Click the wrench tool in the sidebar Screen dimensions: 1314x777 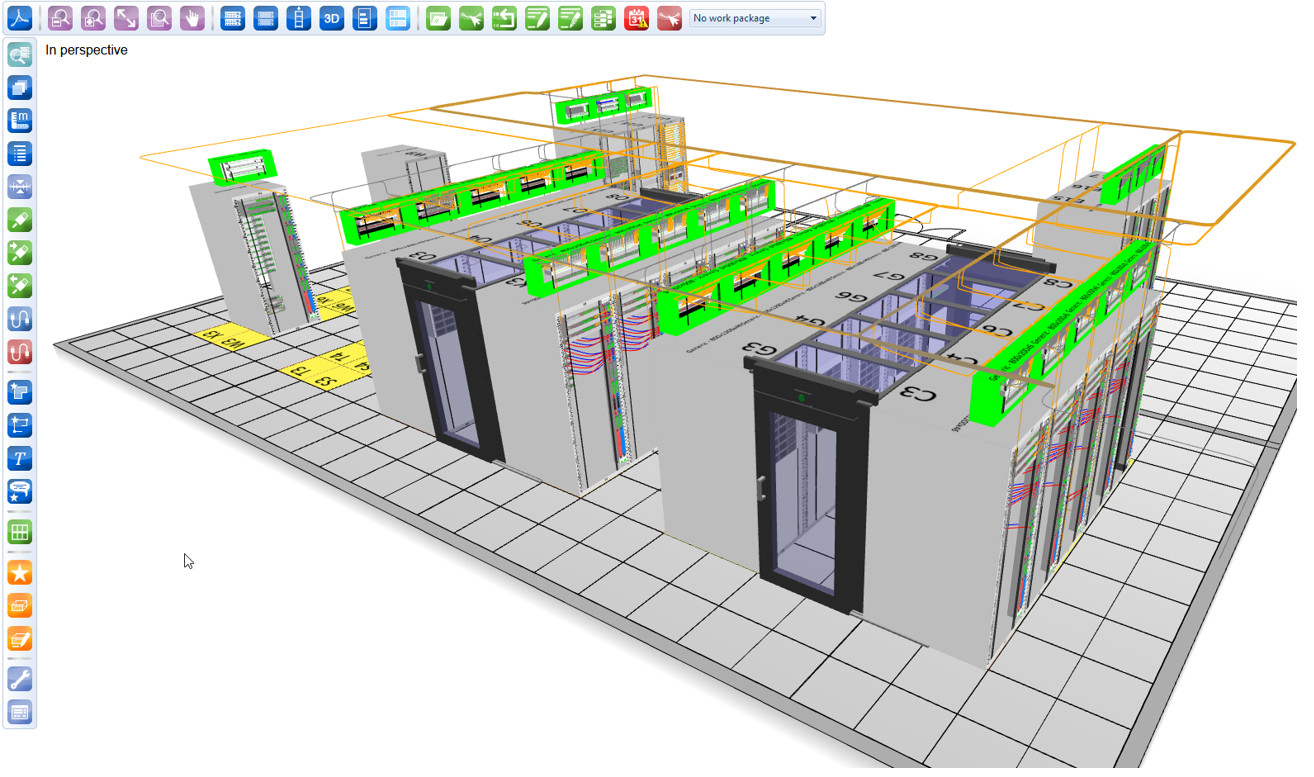click(20, 678)
